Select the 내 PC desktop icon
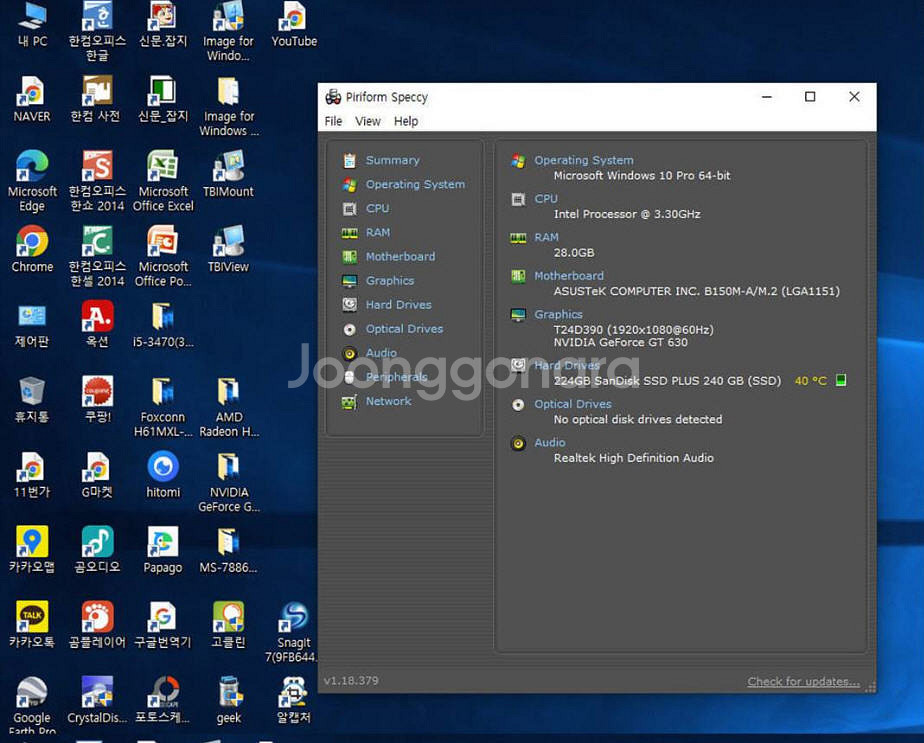 (x=32, y=24)
